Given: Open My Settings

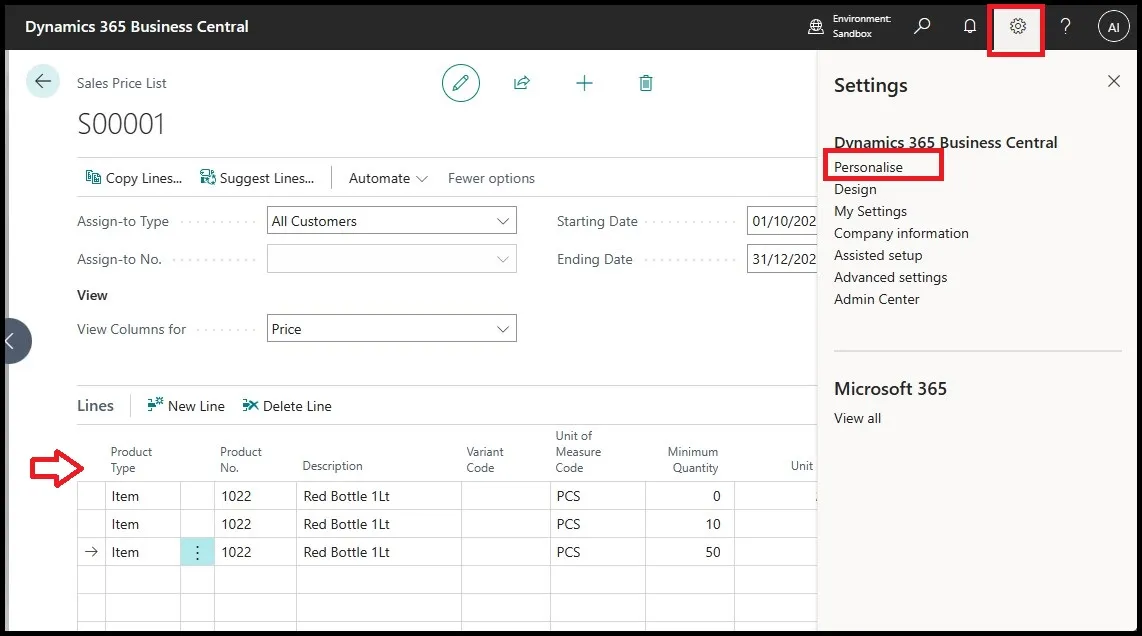Looking at the screenshot, I should (x=870, y=211).
